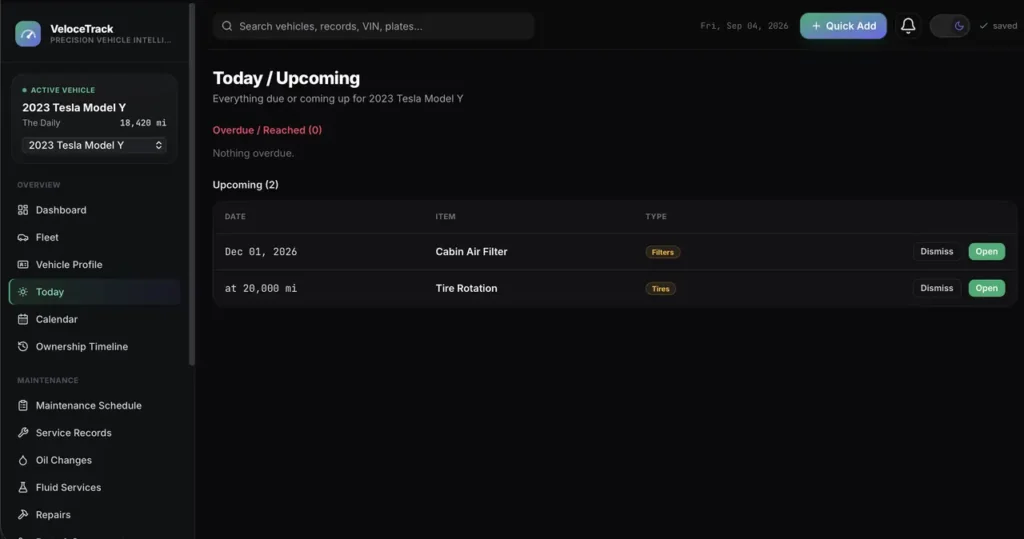The image size is (1024, 539).
Task: Click the VeloceTrack speedometer logo icon
Action: [x=28, y=34]
